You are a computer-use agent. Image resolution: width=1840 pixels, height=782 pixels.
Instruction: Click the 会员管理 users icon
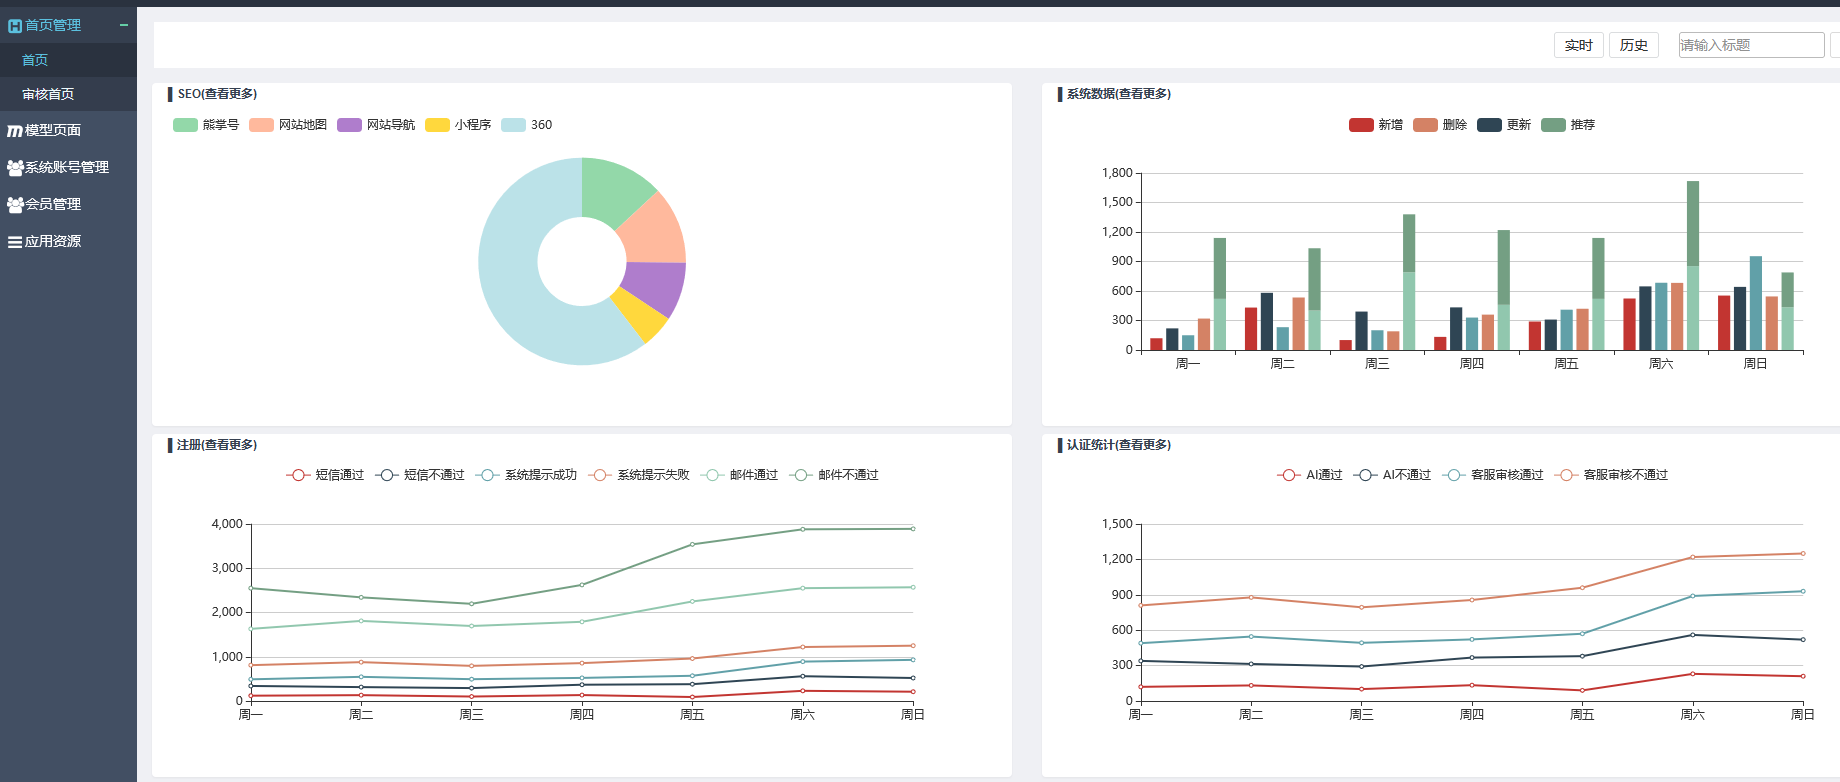[x=15, y=205]
